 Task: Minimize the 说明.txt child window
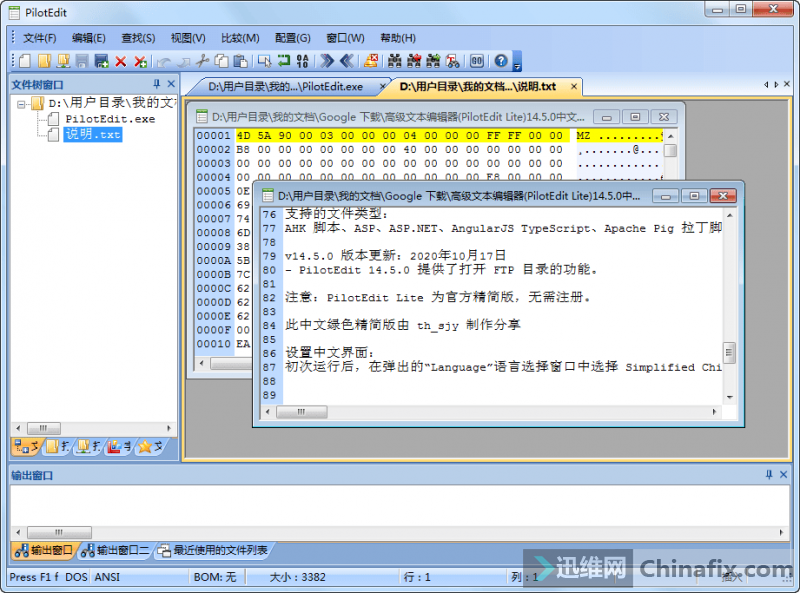tap(665, 196)
